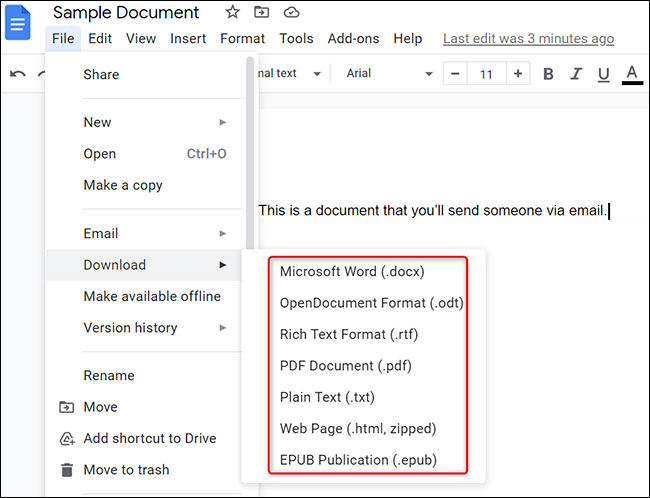Screen dimensions: 650x498
Task: Select Move to trash
Action: [144, 470]
